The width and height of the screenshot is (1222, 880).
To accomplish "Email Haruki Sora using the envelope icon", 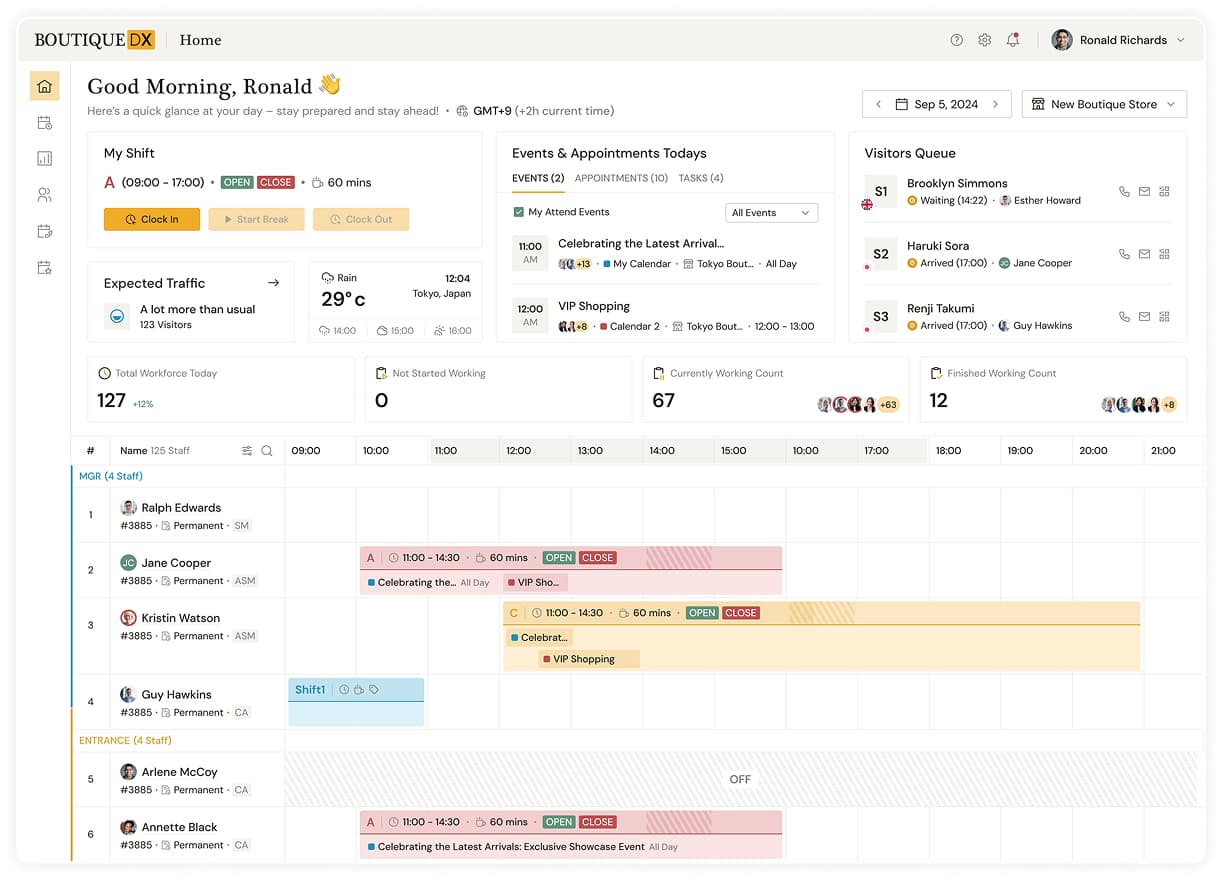I will [1144, 254].
